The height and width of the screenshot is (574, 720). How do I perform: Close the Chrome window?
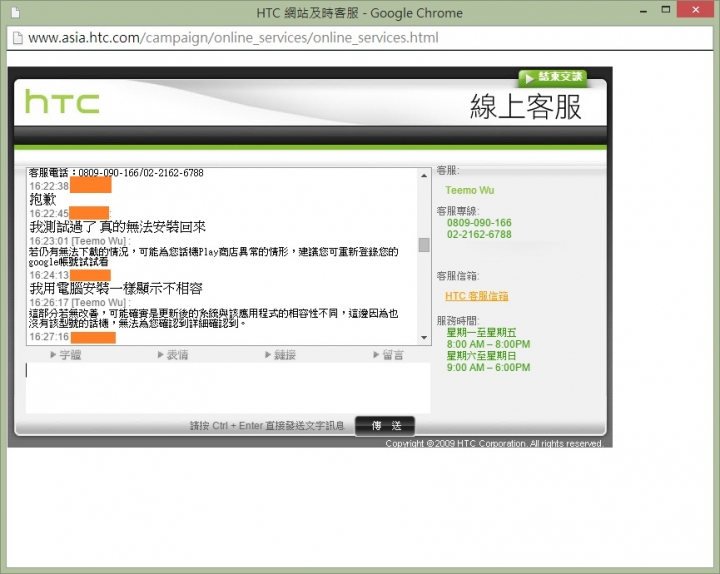click(696, 9)
